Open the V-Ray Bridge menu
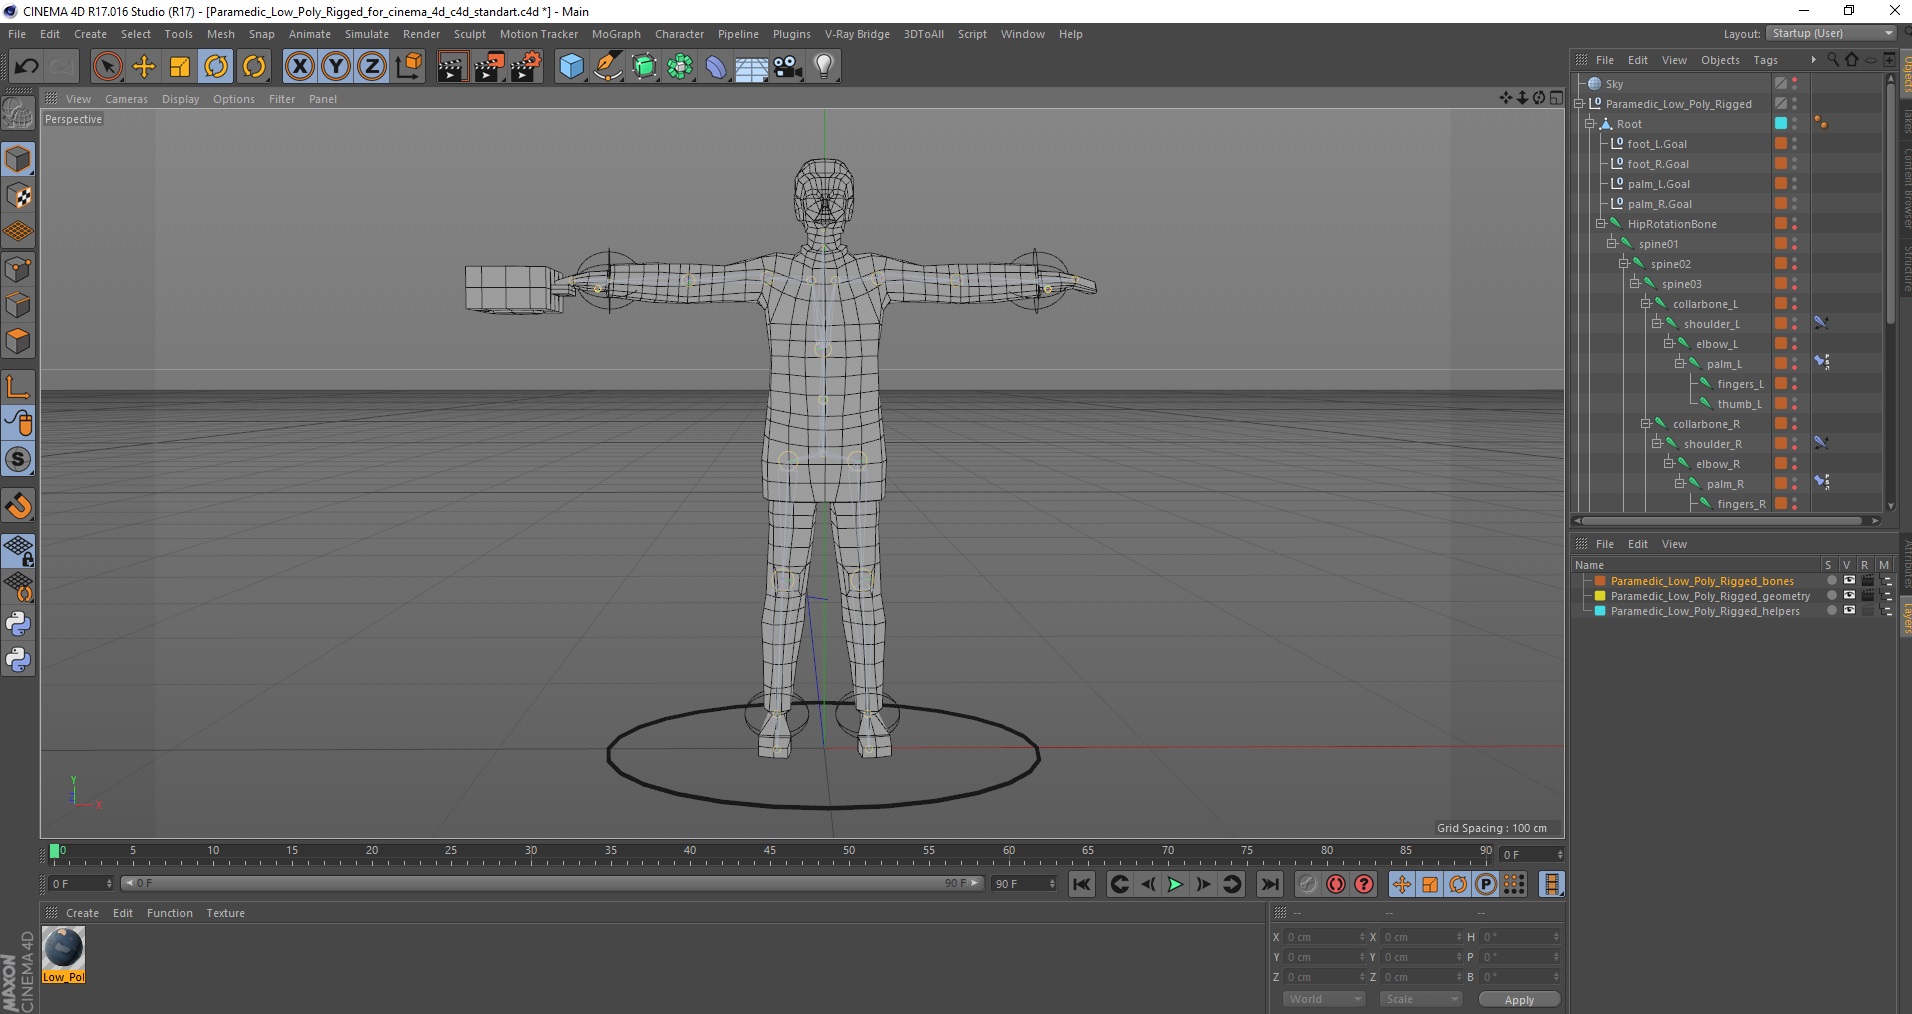1912x1014 pixels. point(857,34)
